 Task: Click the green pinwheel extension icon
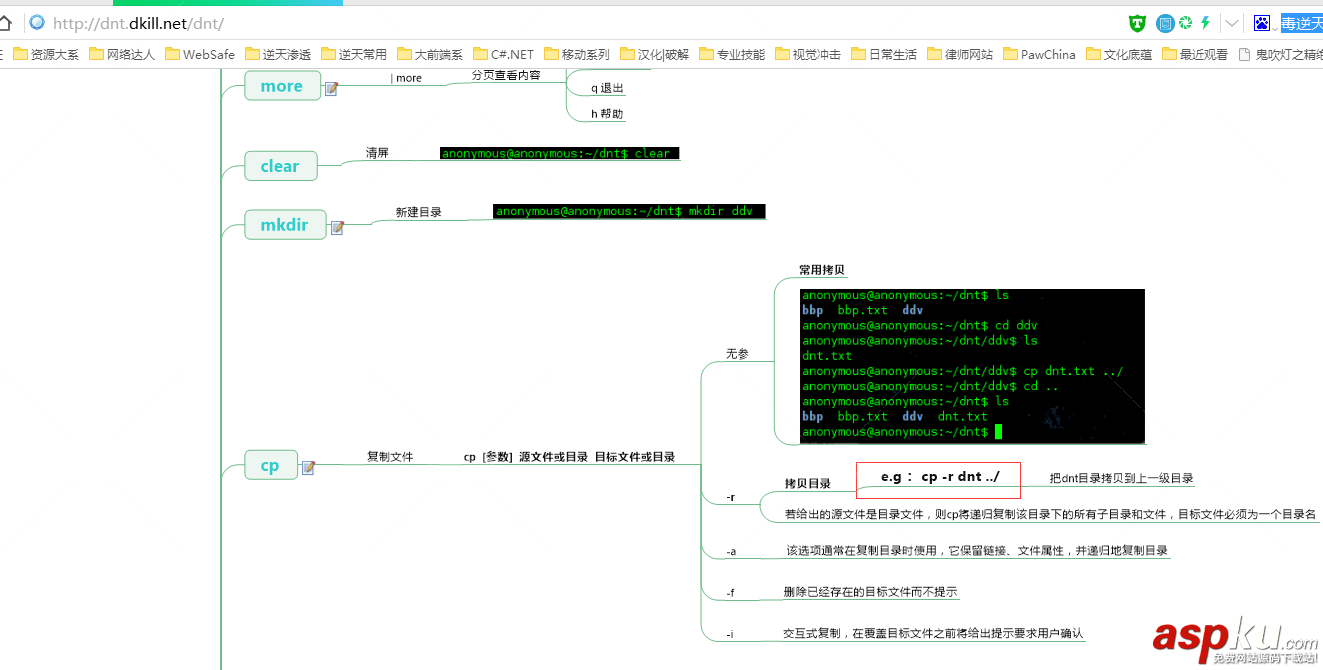click(x=1185, y=22)
